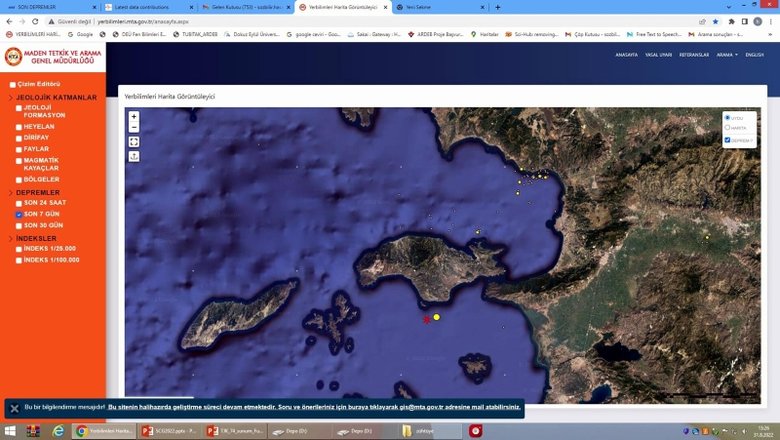This screenshot has width=780, height=440.
Task: Enable FAYLAR layer checkbox
Action: coord(19,150)
